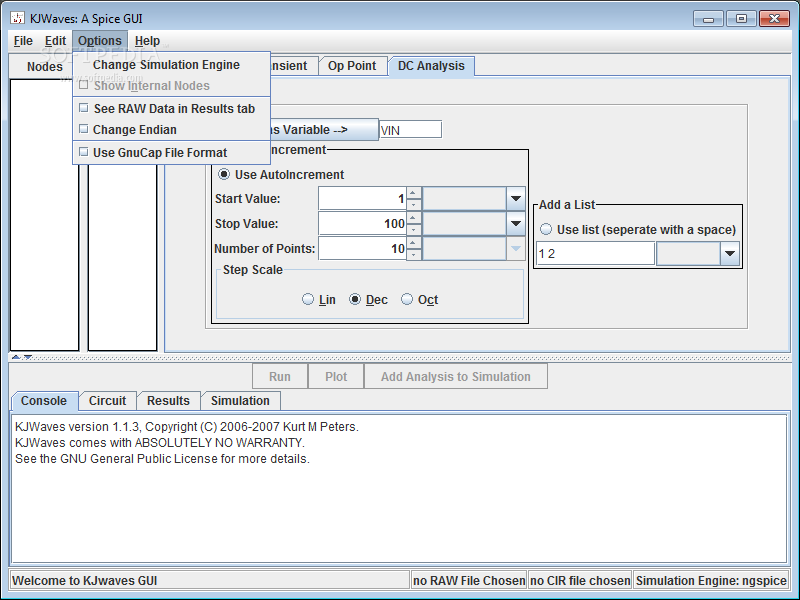Maximize the KJWaves window
The width and height of the screenshot is (800, 600).
click(741, 19)
